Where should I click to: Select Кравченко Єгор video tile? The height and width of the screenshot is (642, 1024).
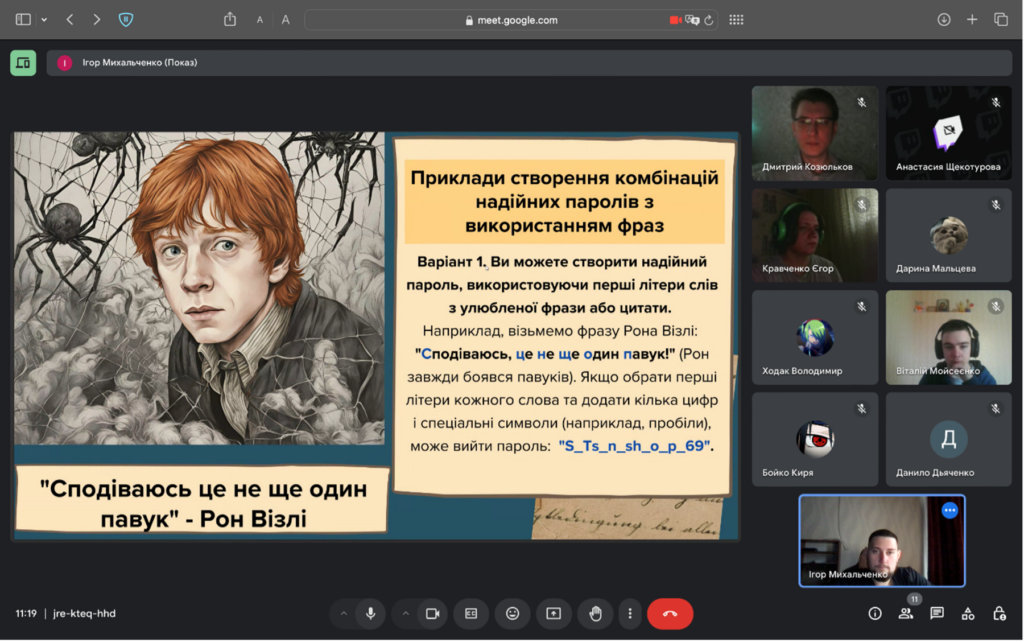pos(814,235)
